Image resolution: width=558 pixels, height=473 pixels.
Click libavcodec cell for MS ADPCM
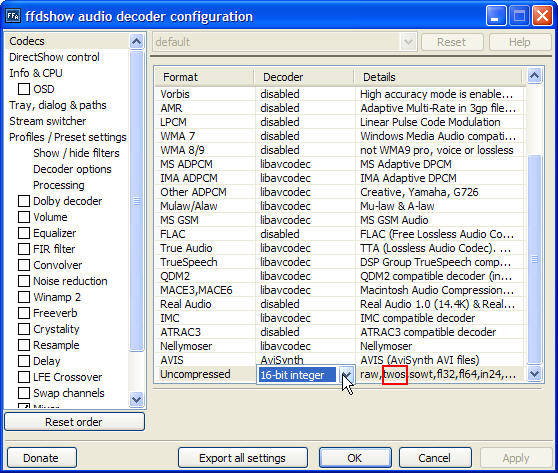pyautogui.click(x=305, y=164)
